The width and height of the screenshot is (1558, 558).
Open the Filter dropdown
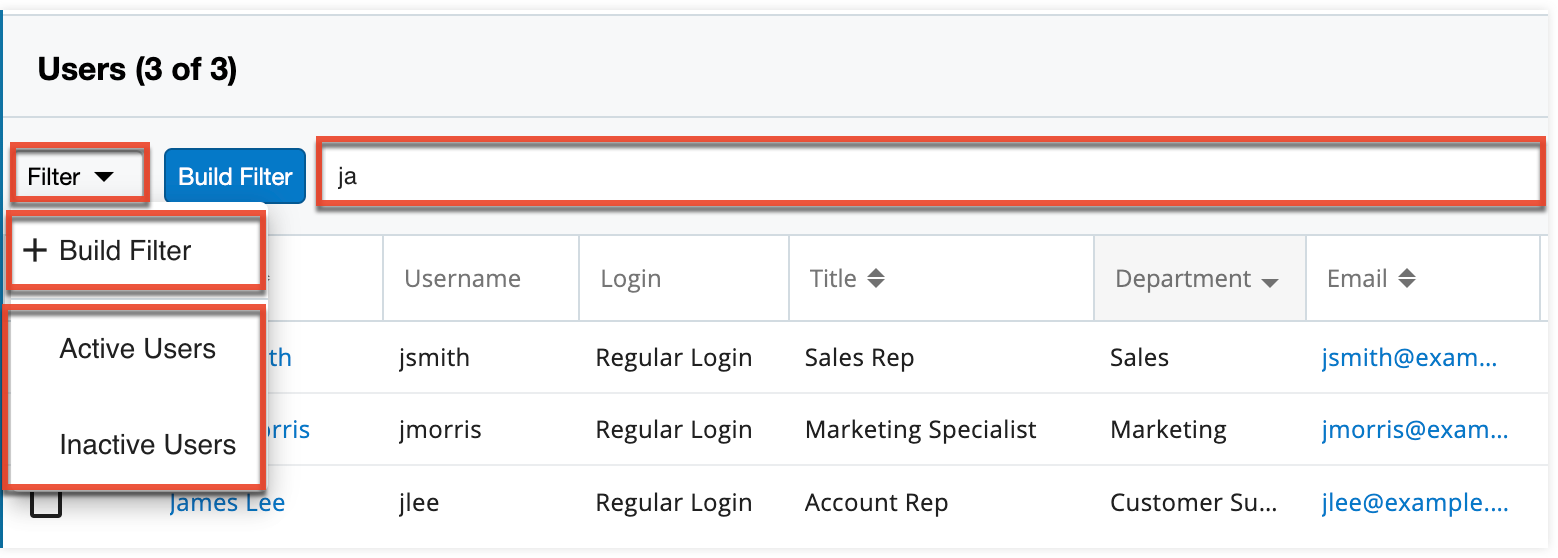[79, 176]
